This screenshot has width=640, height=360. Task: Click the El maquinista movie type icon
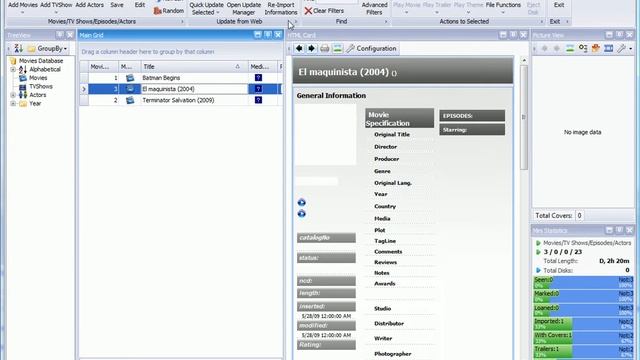coord(130,89)
